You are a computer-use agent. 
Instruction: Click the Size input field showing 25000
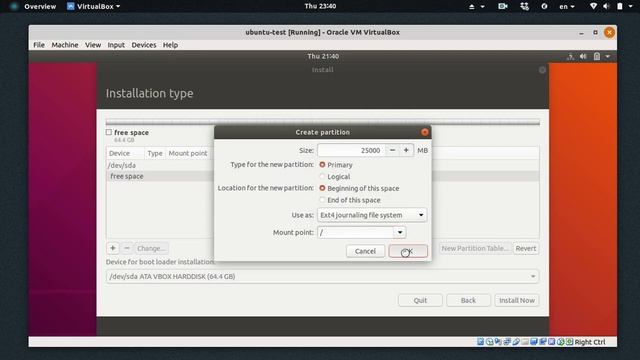351,150
